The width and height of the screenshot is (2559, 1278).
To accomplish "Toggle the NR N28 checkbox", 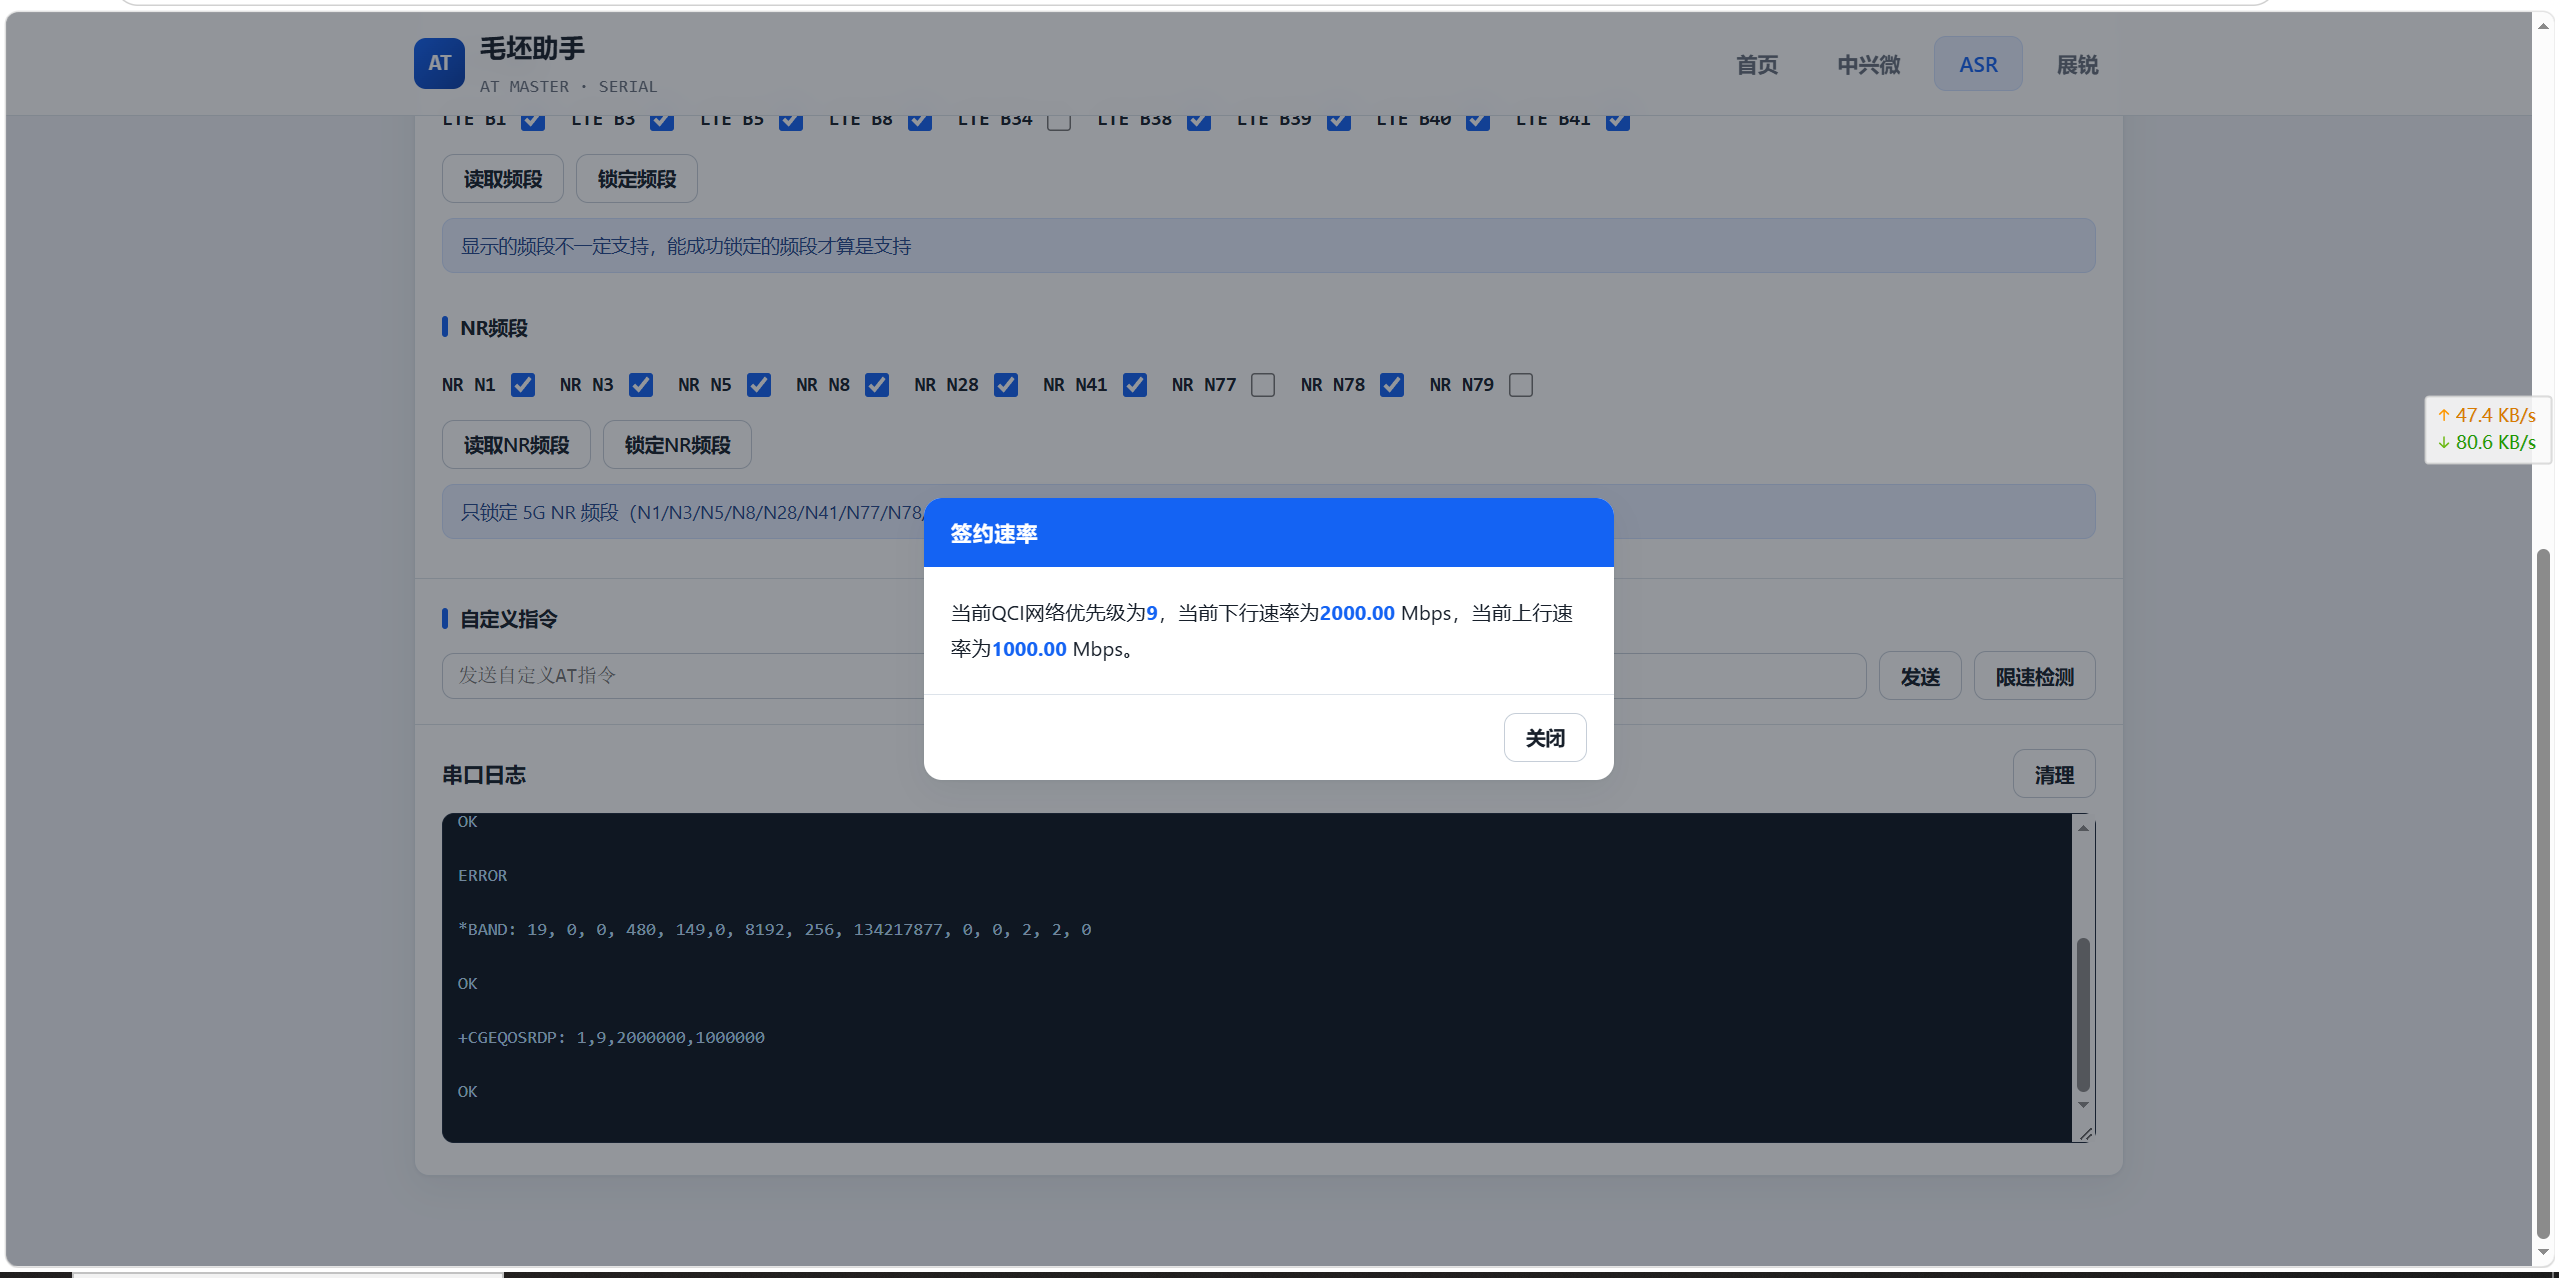I will 1005,385.
